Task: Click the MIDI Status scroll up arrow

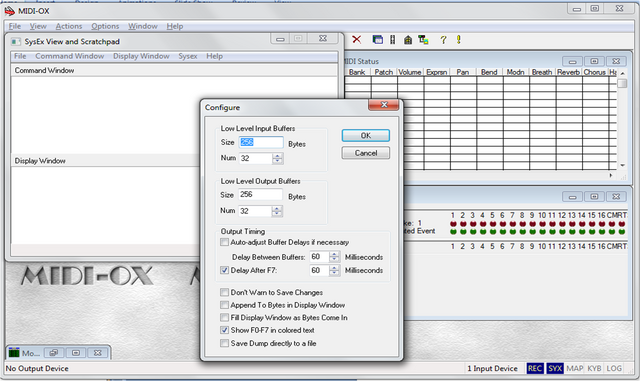Action: pos(622,73)
